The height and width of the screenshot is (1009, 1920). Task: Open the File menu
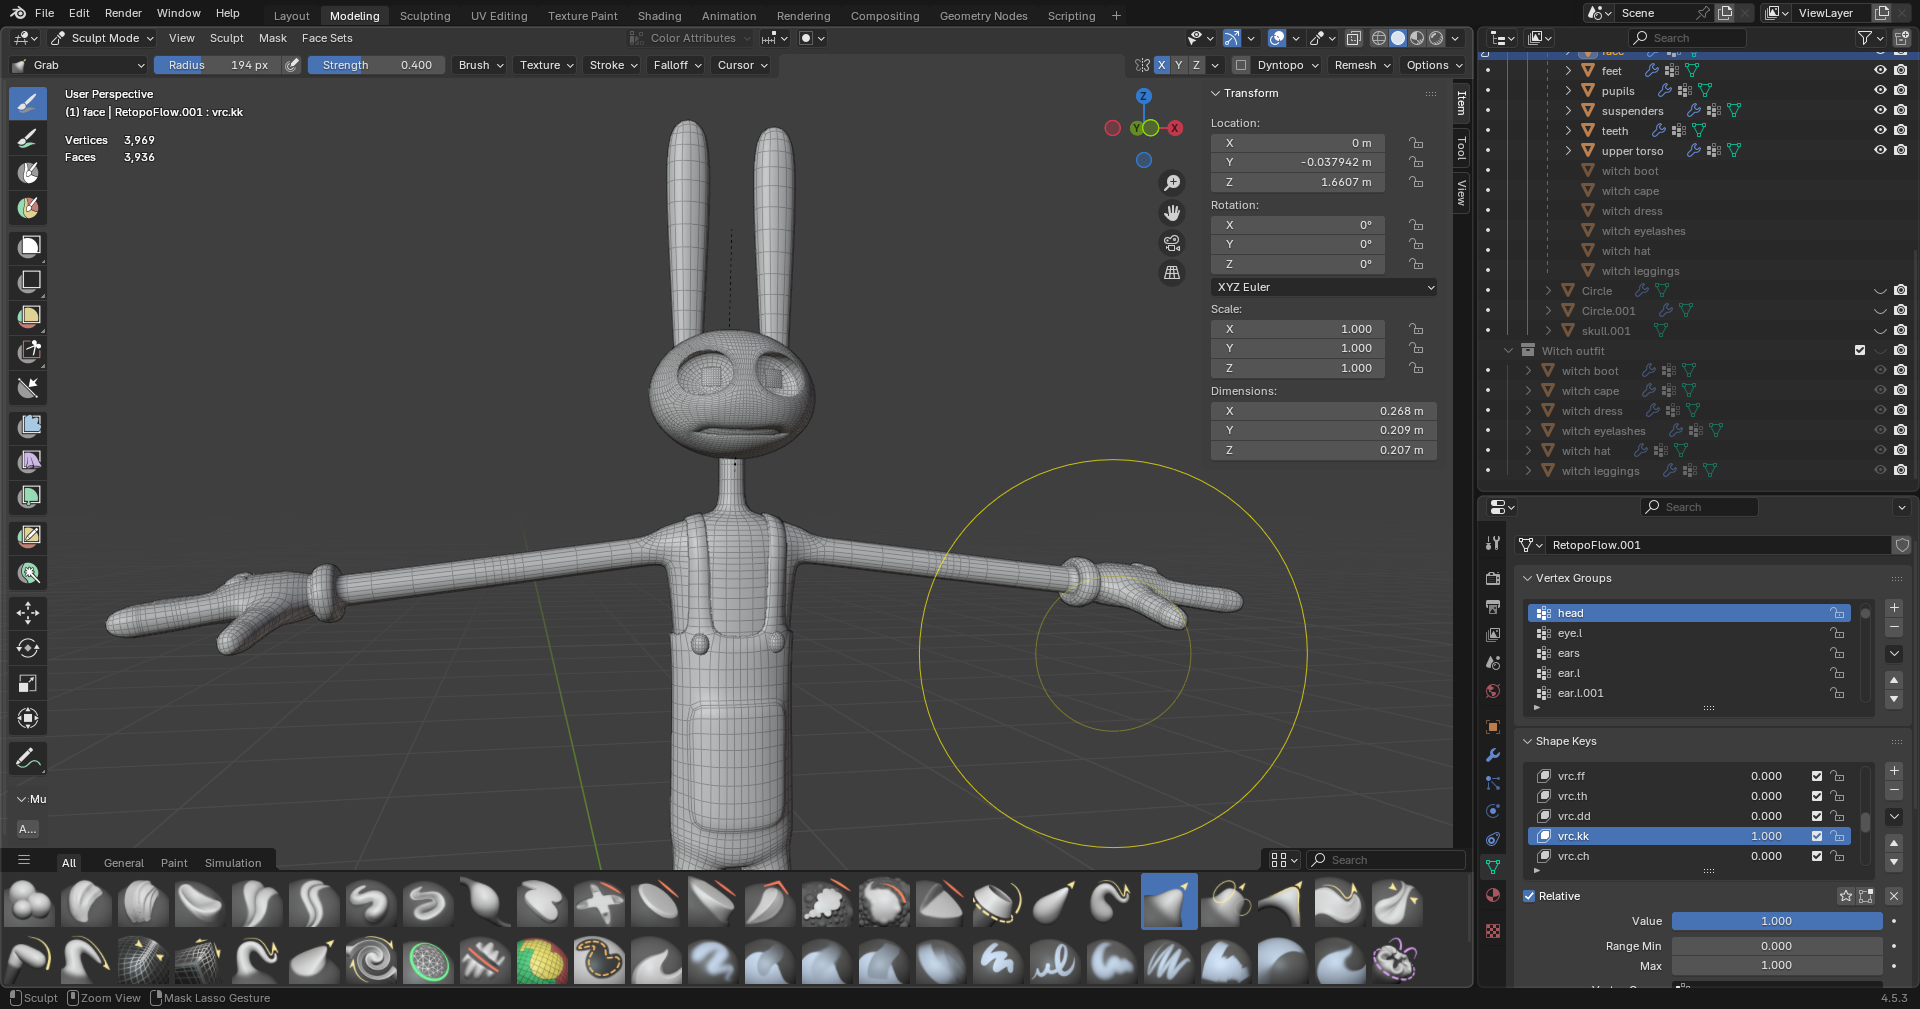pyautogui.click(x=44, y=13)
